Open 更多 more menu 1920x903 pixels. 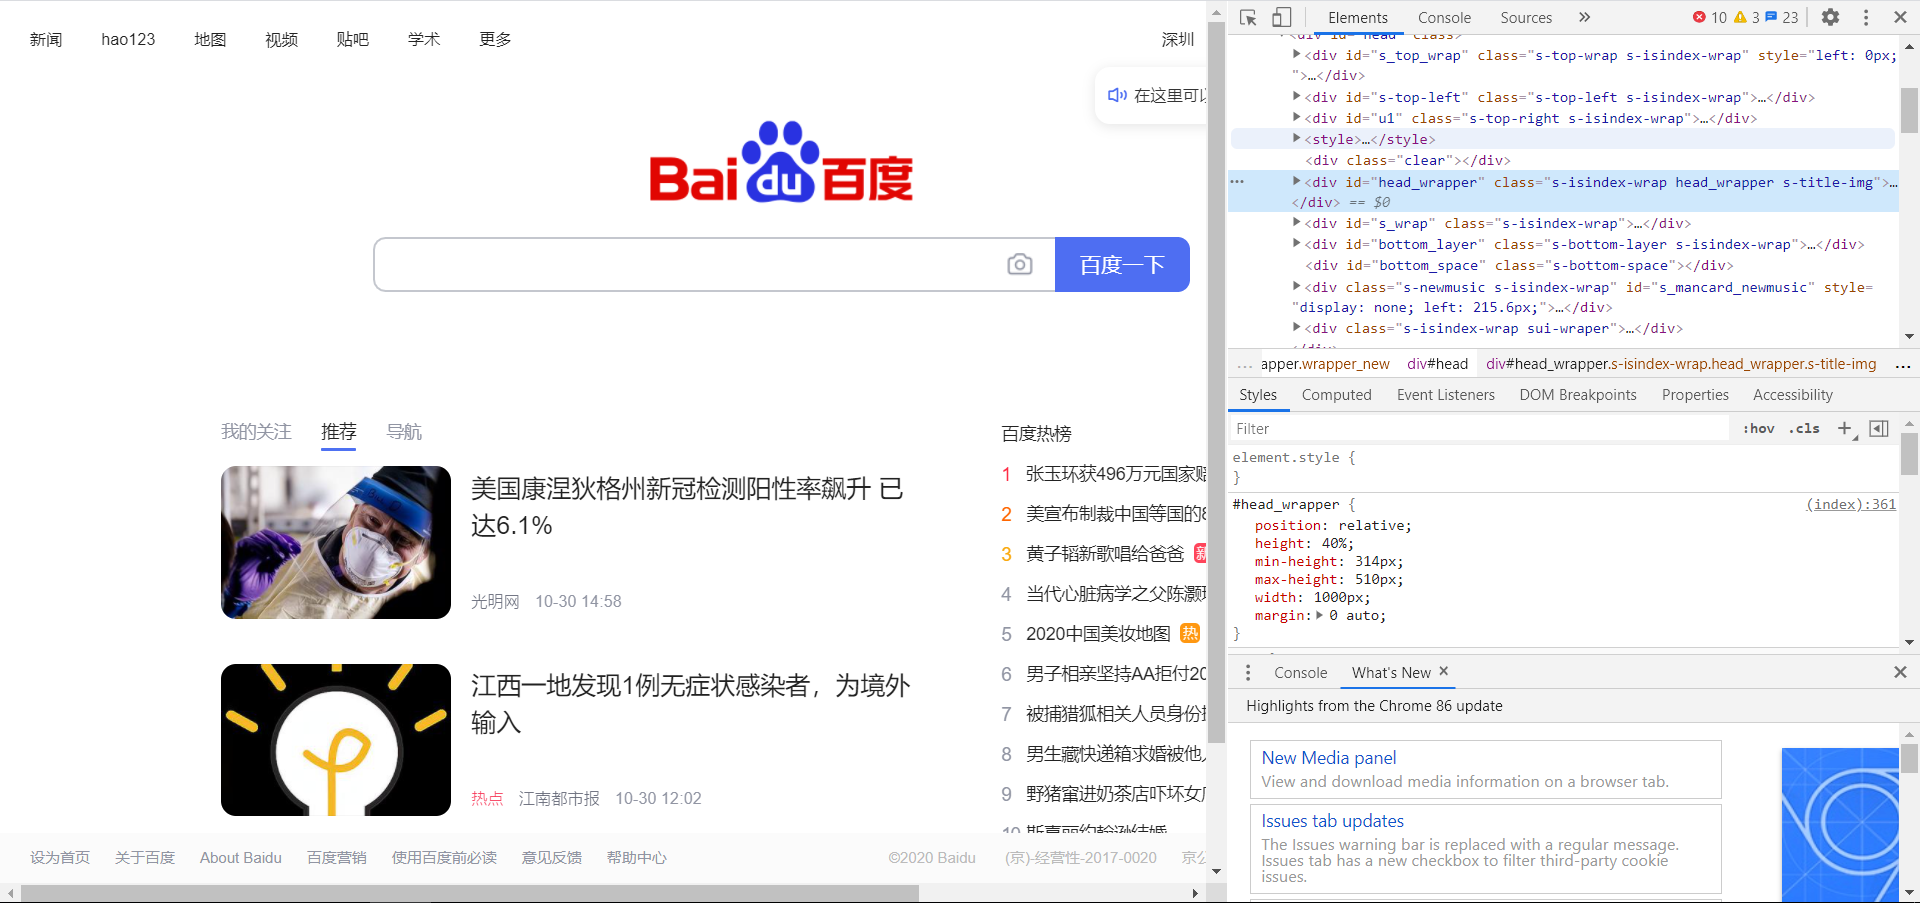[x=495, y=39]
